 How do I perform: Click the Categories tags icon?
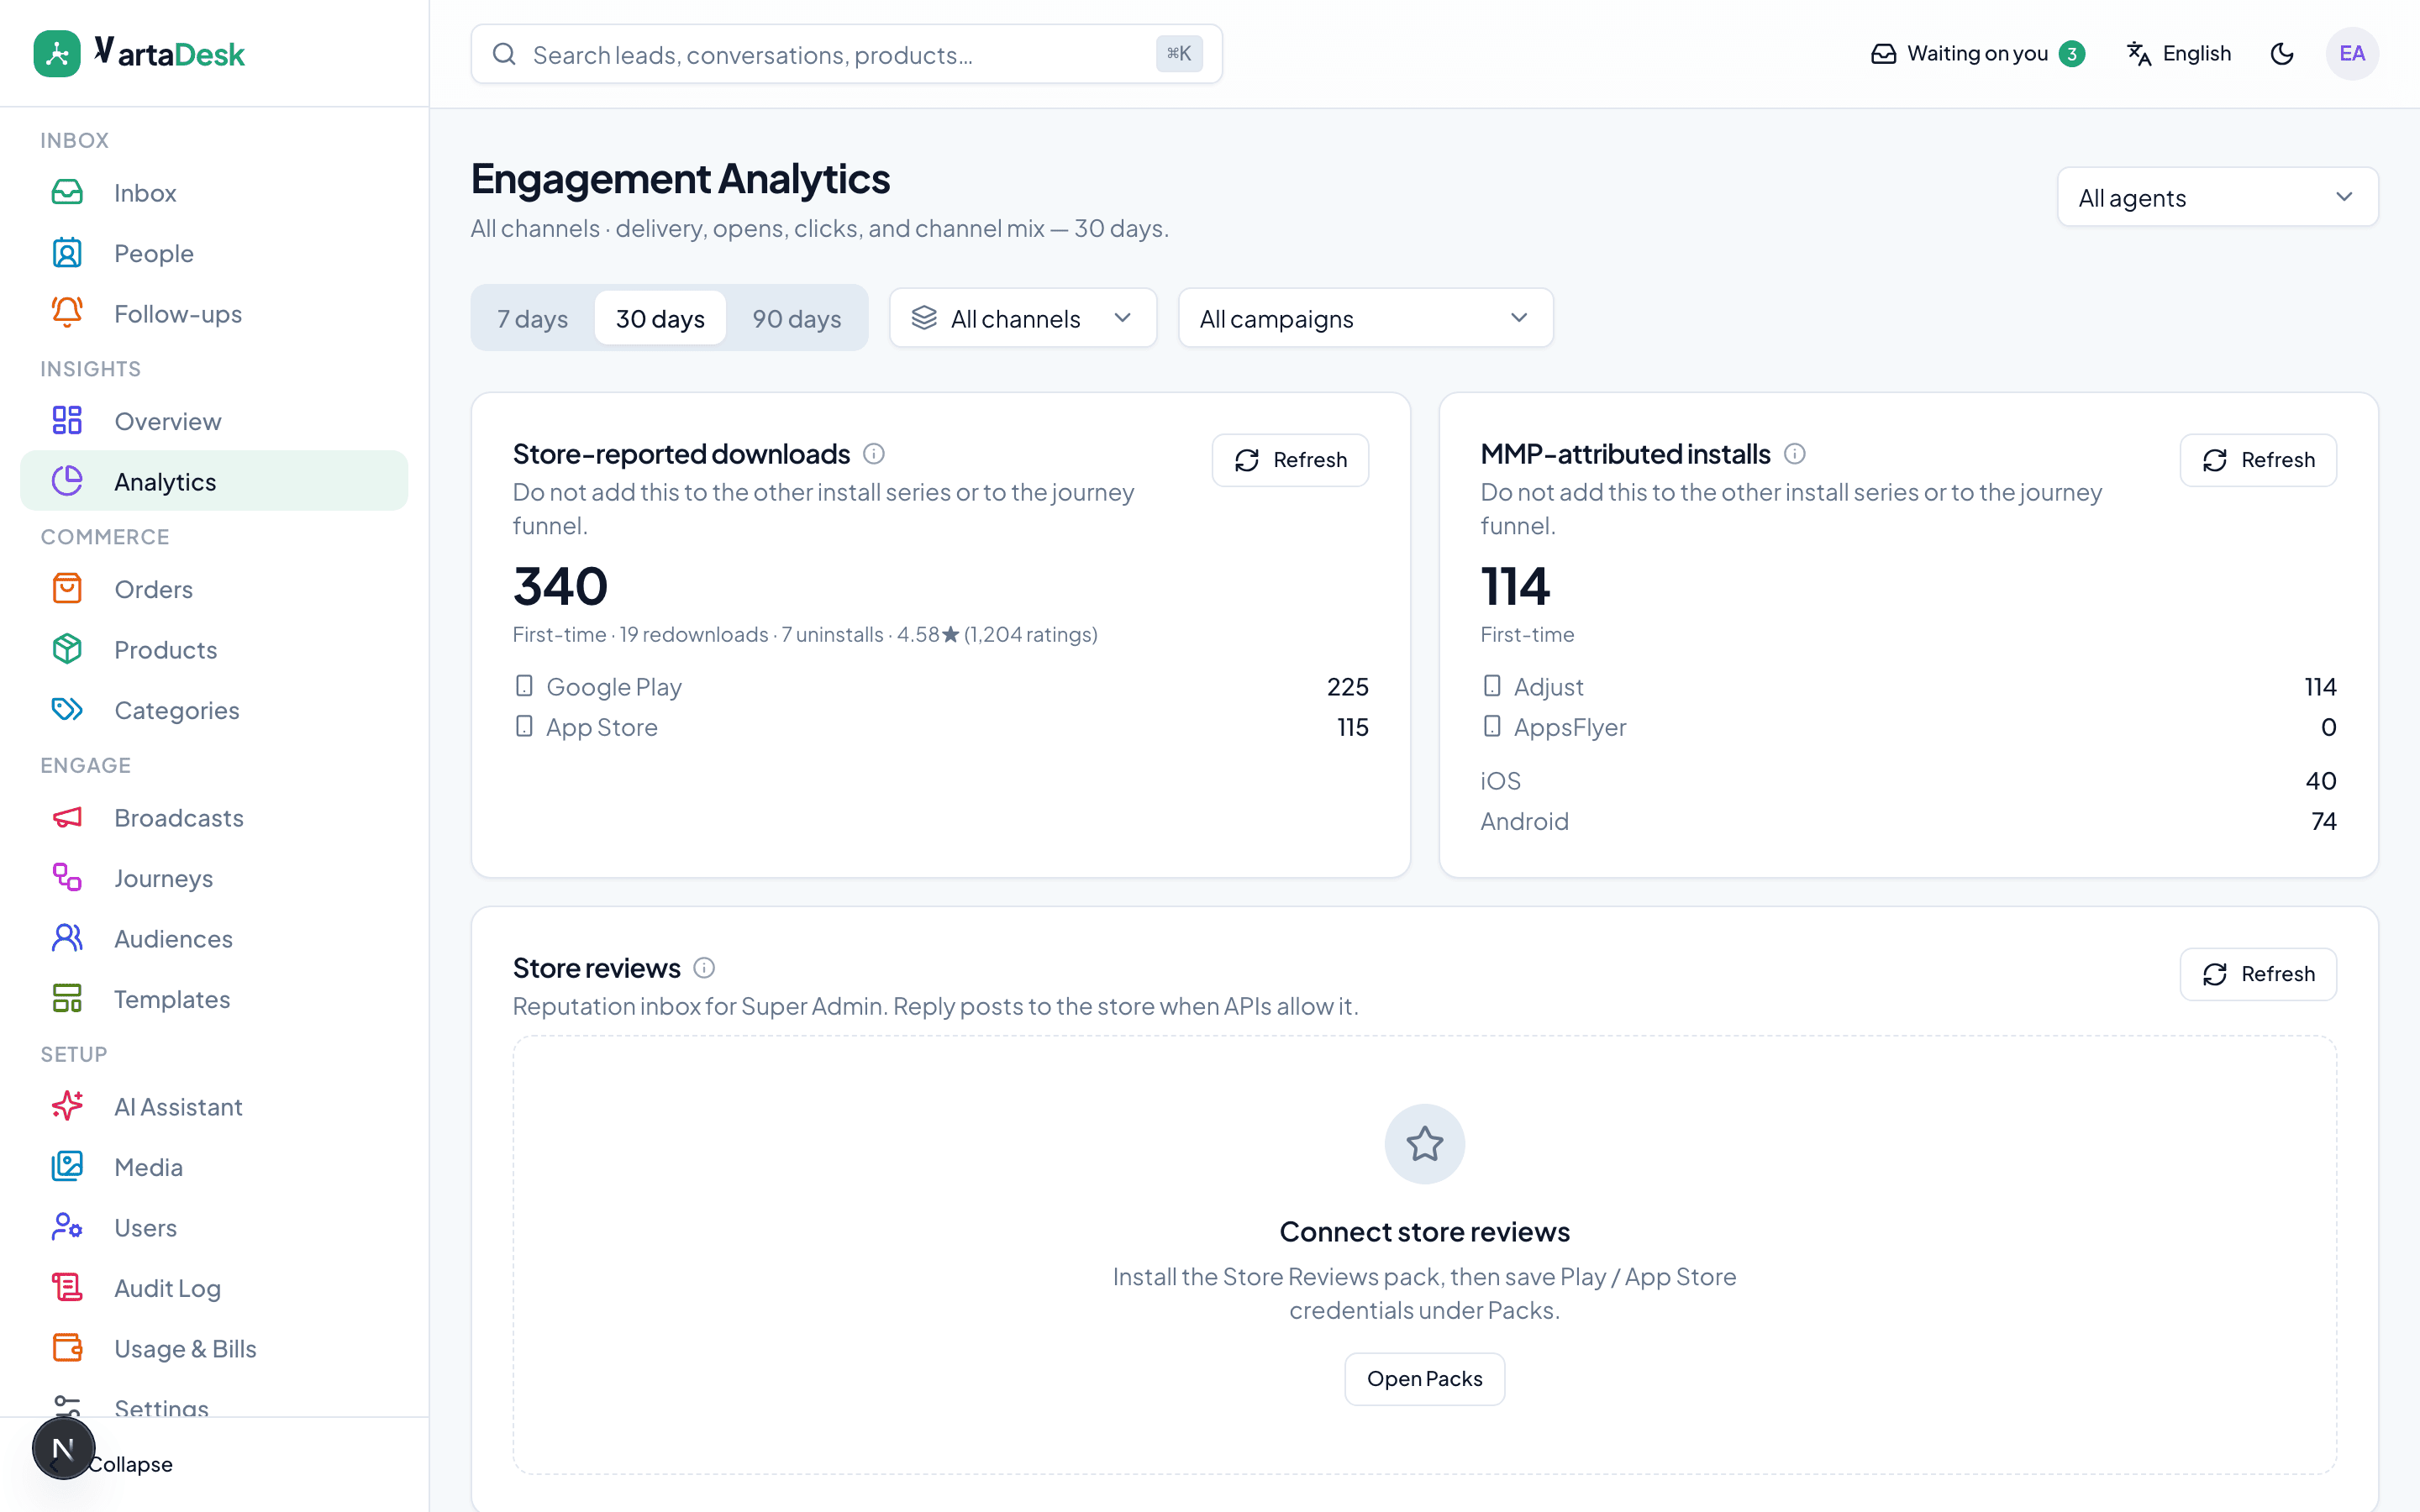click(x=67, y=710)
